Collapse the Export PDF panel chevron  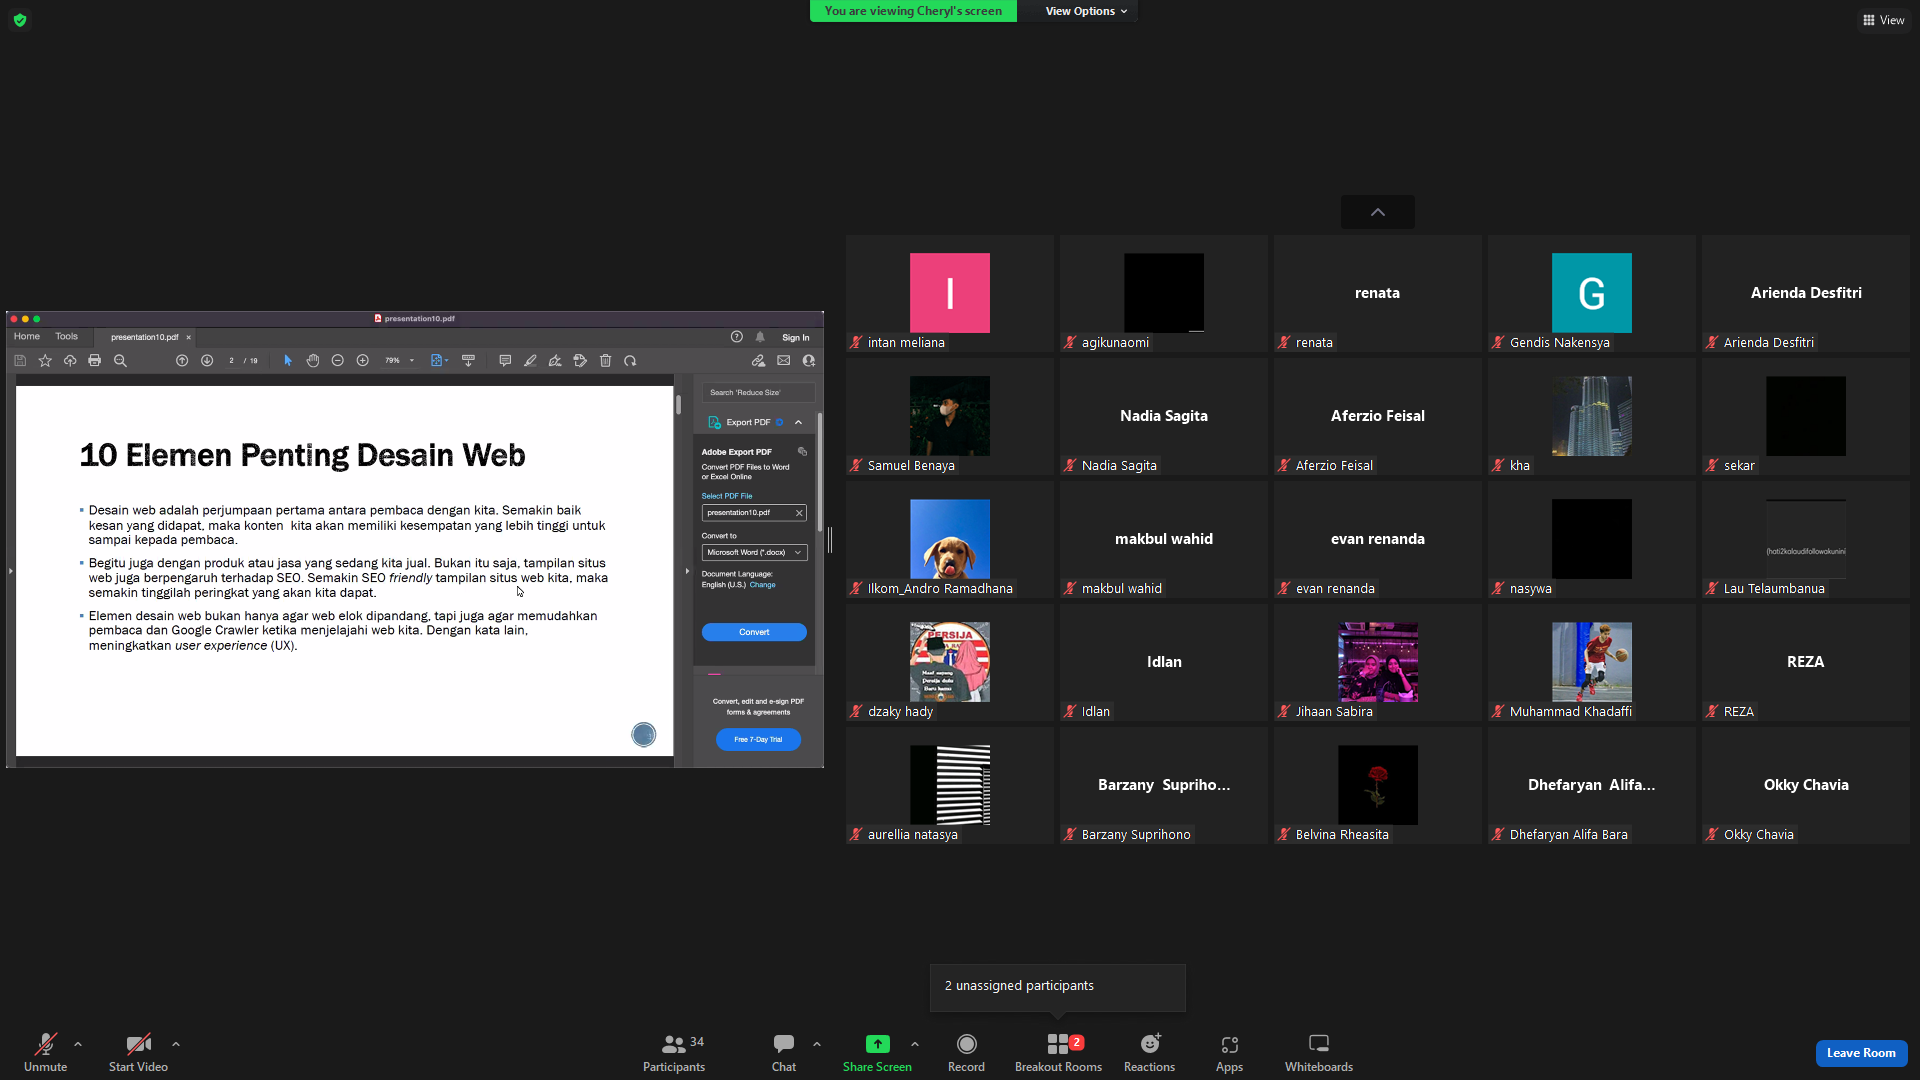[798, 423]
